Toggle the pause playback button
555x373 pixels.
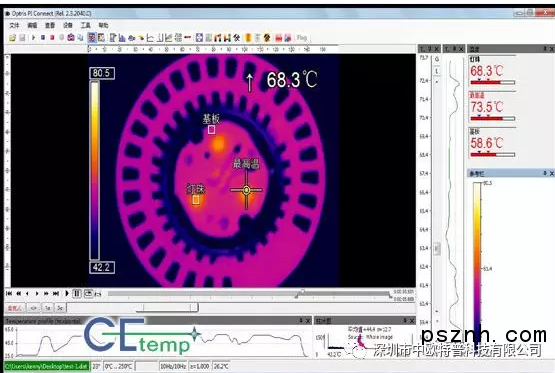pyautogui.click(x=77, y=293)
